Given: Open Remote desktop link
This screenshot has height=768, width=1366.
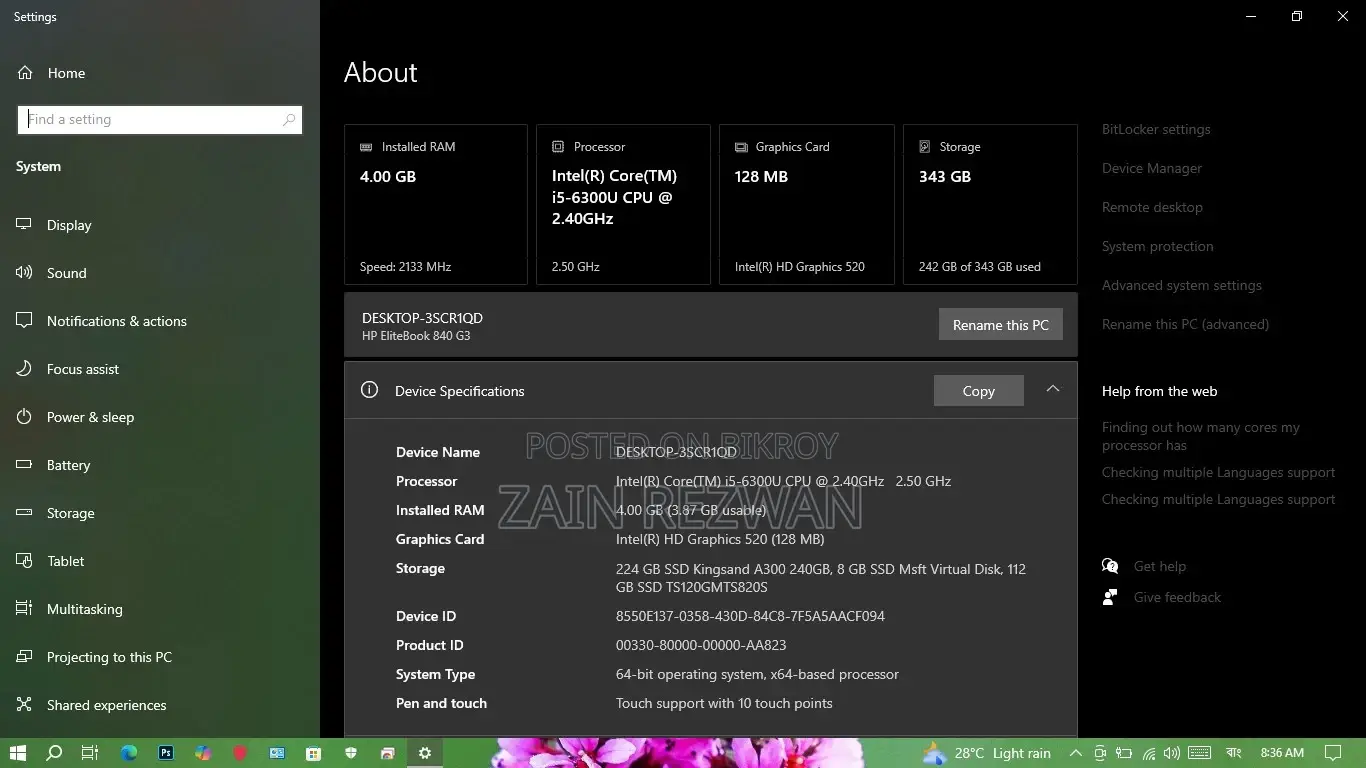Looking at the screenshot, I should coord(1152,207).
